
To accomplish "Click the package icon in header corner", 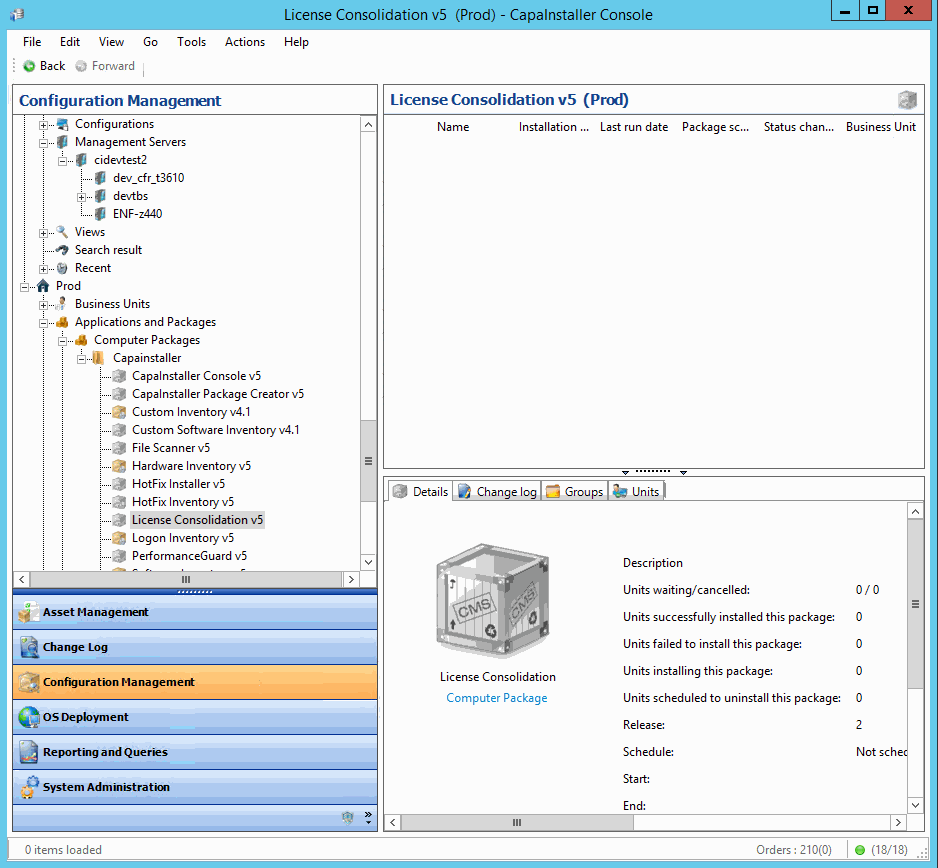I will (x=907, y=100).
